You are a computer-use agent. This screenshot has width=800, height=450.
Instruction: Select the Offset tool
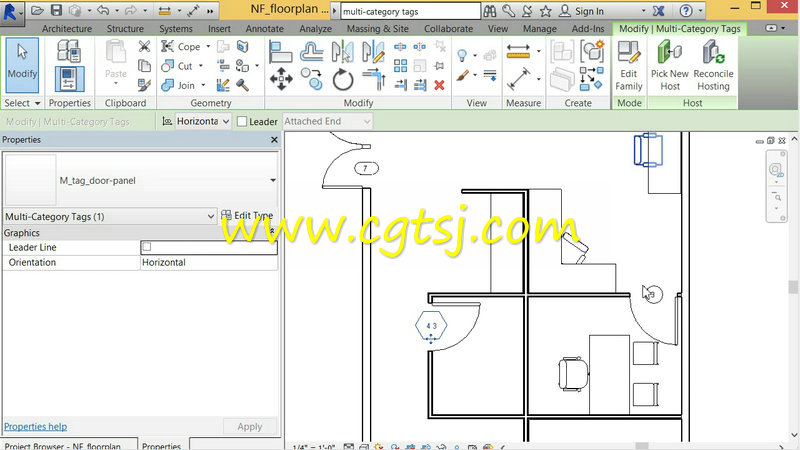(x=312, y=52)
